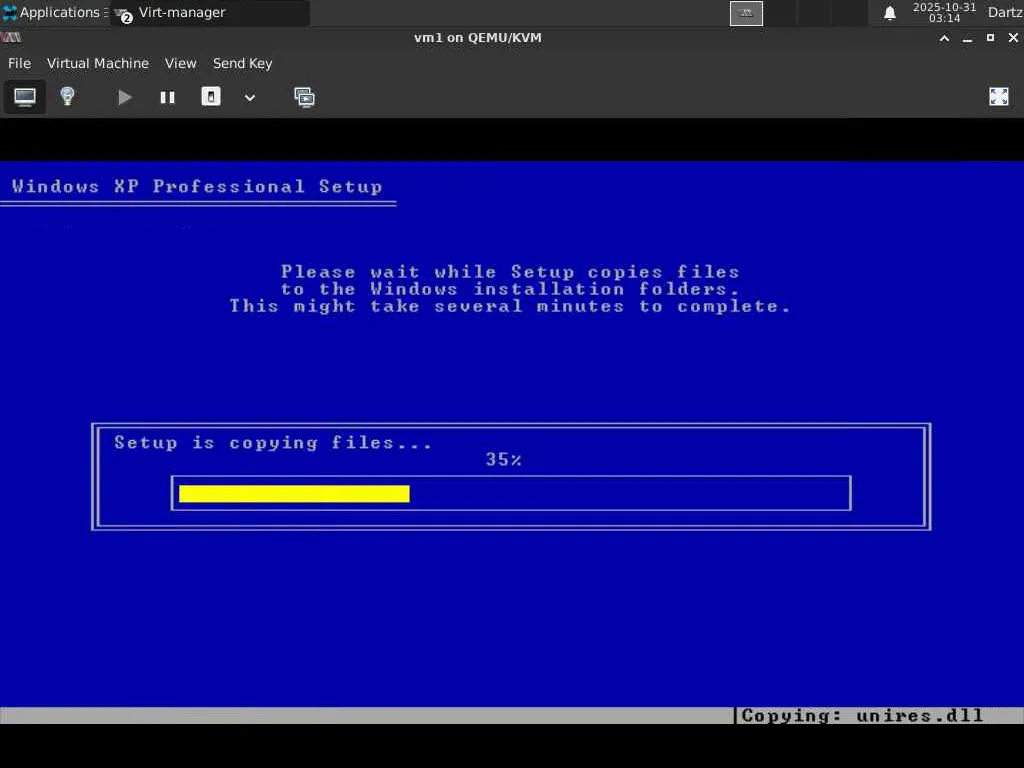
Task: Click the setup copying progress bar
Action: pos(511,493)
